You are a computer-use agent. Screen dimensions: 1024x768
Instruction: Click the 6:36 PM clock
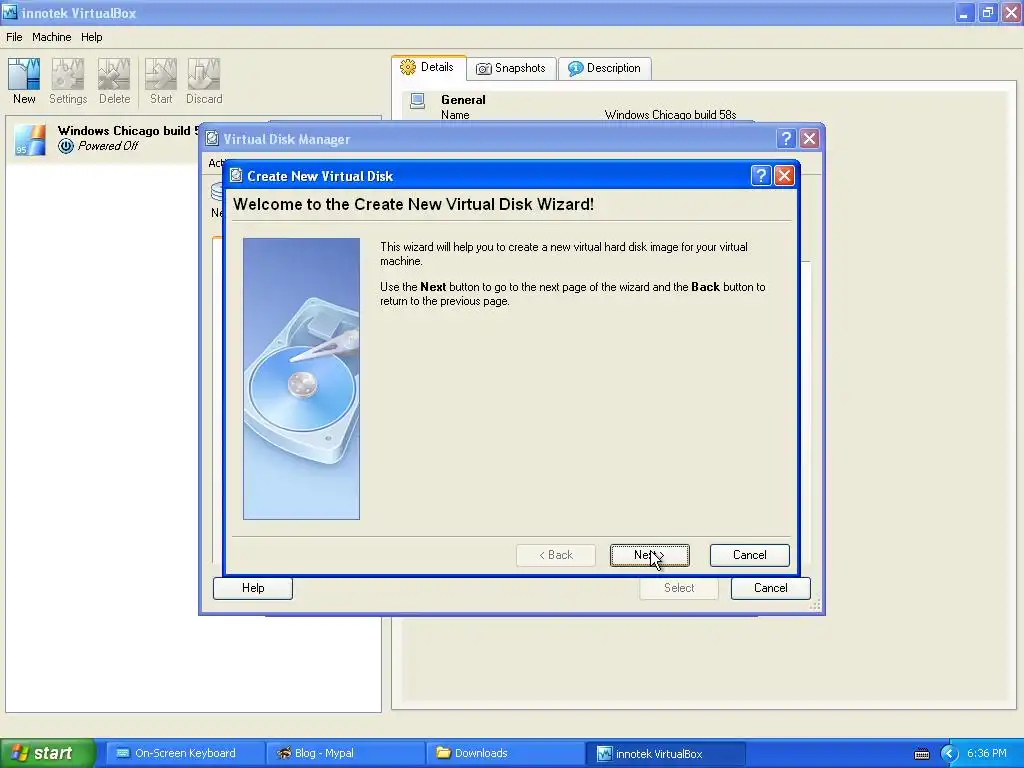click(987, 753)
